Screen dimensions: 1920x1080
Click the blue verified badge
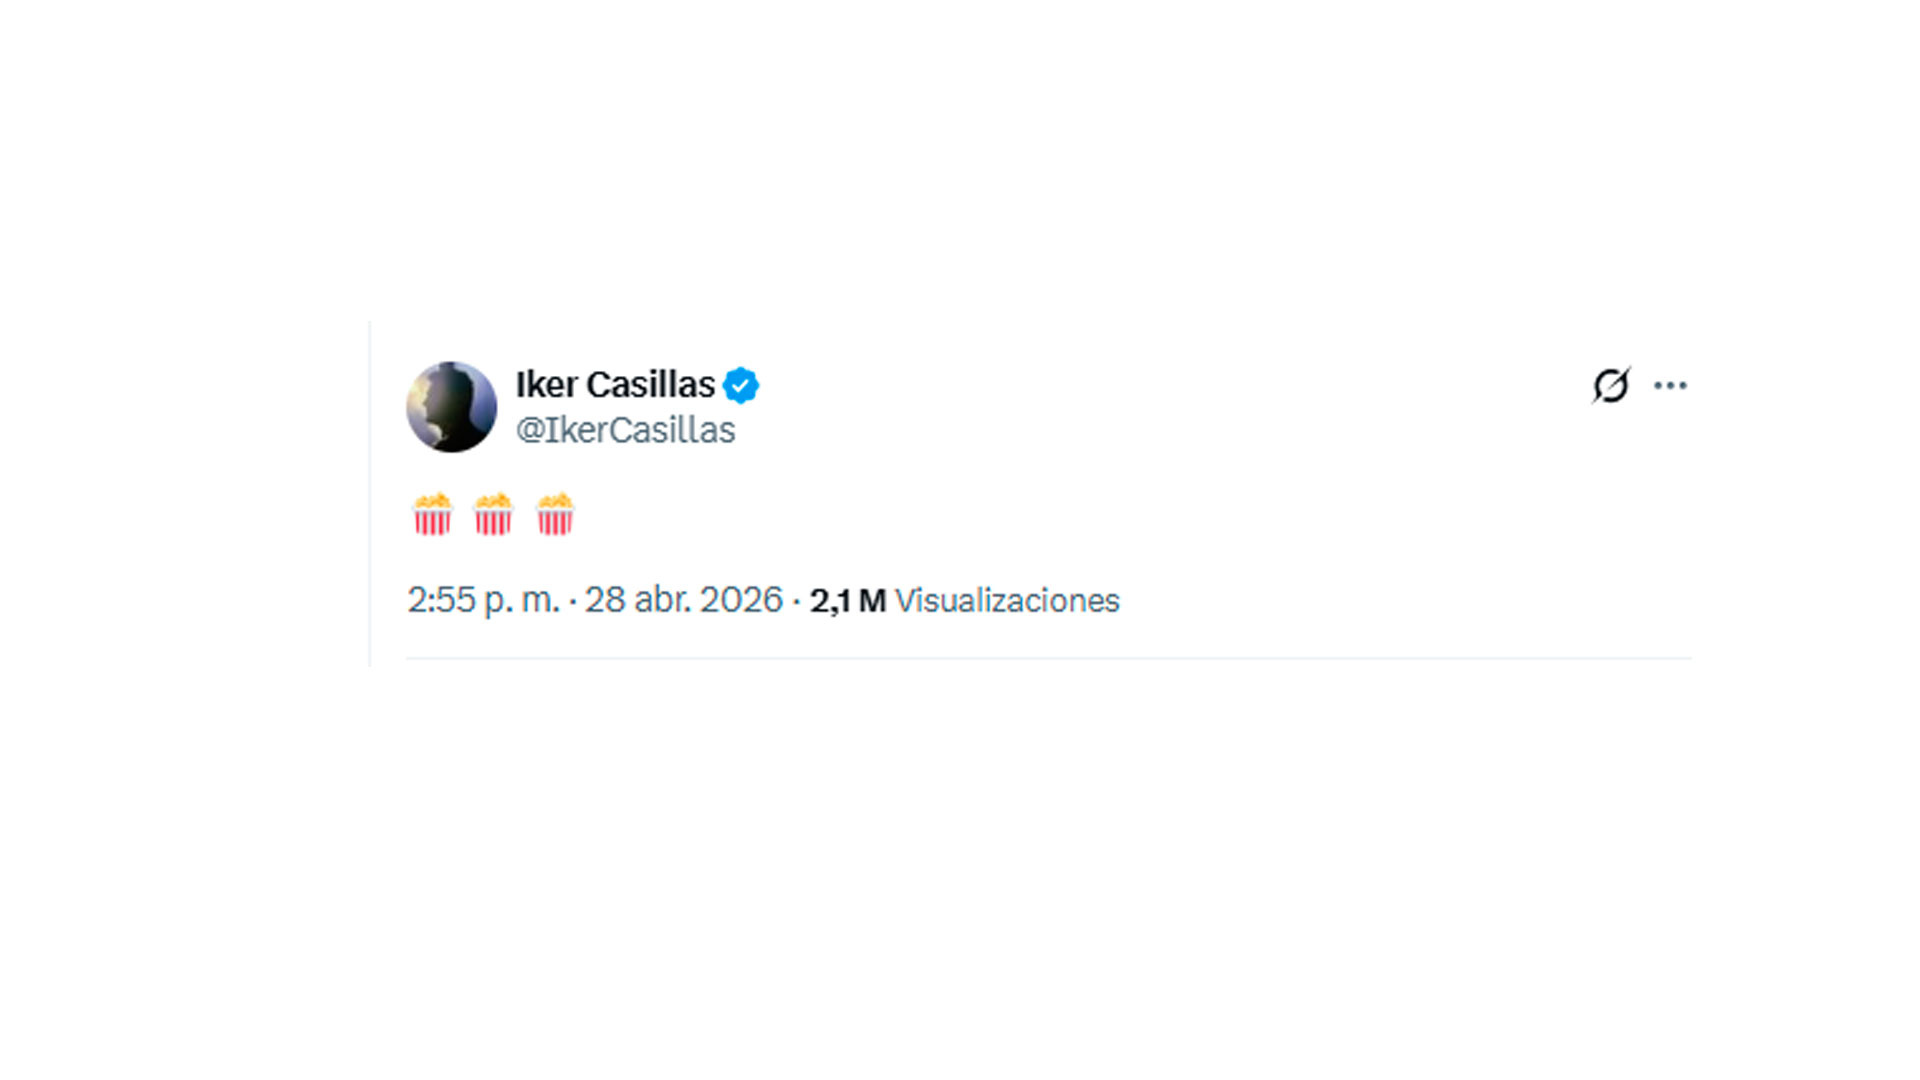click(741, 385)
